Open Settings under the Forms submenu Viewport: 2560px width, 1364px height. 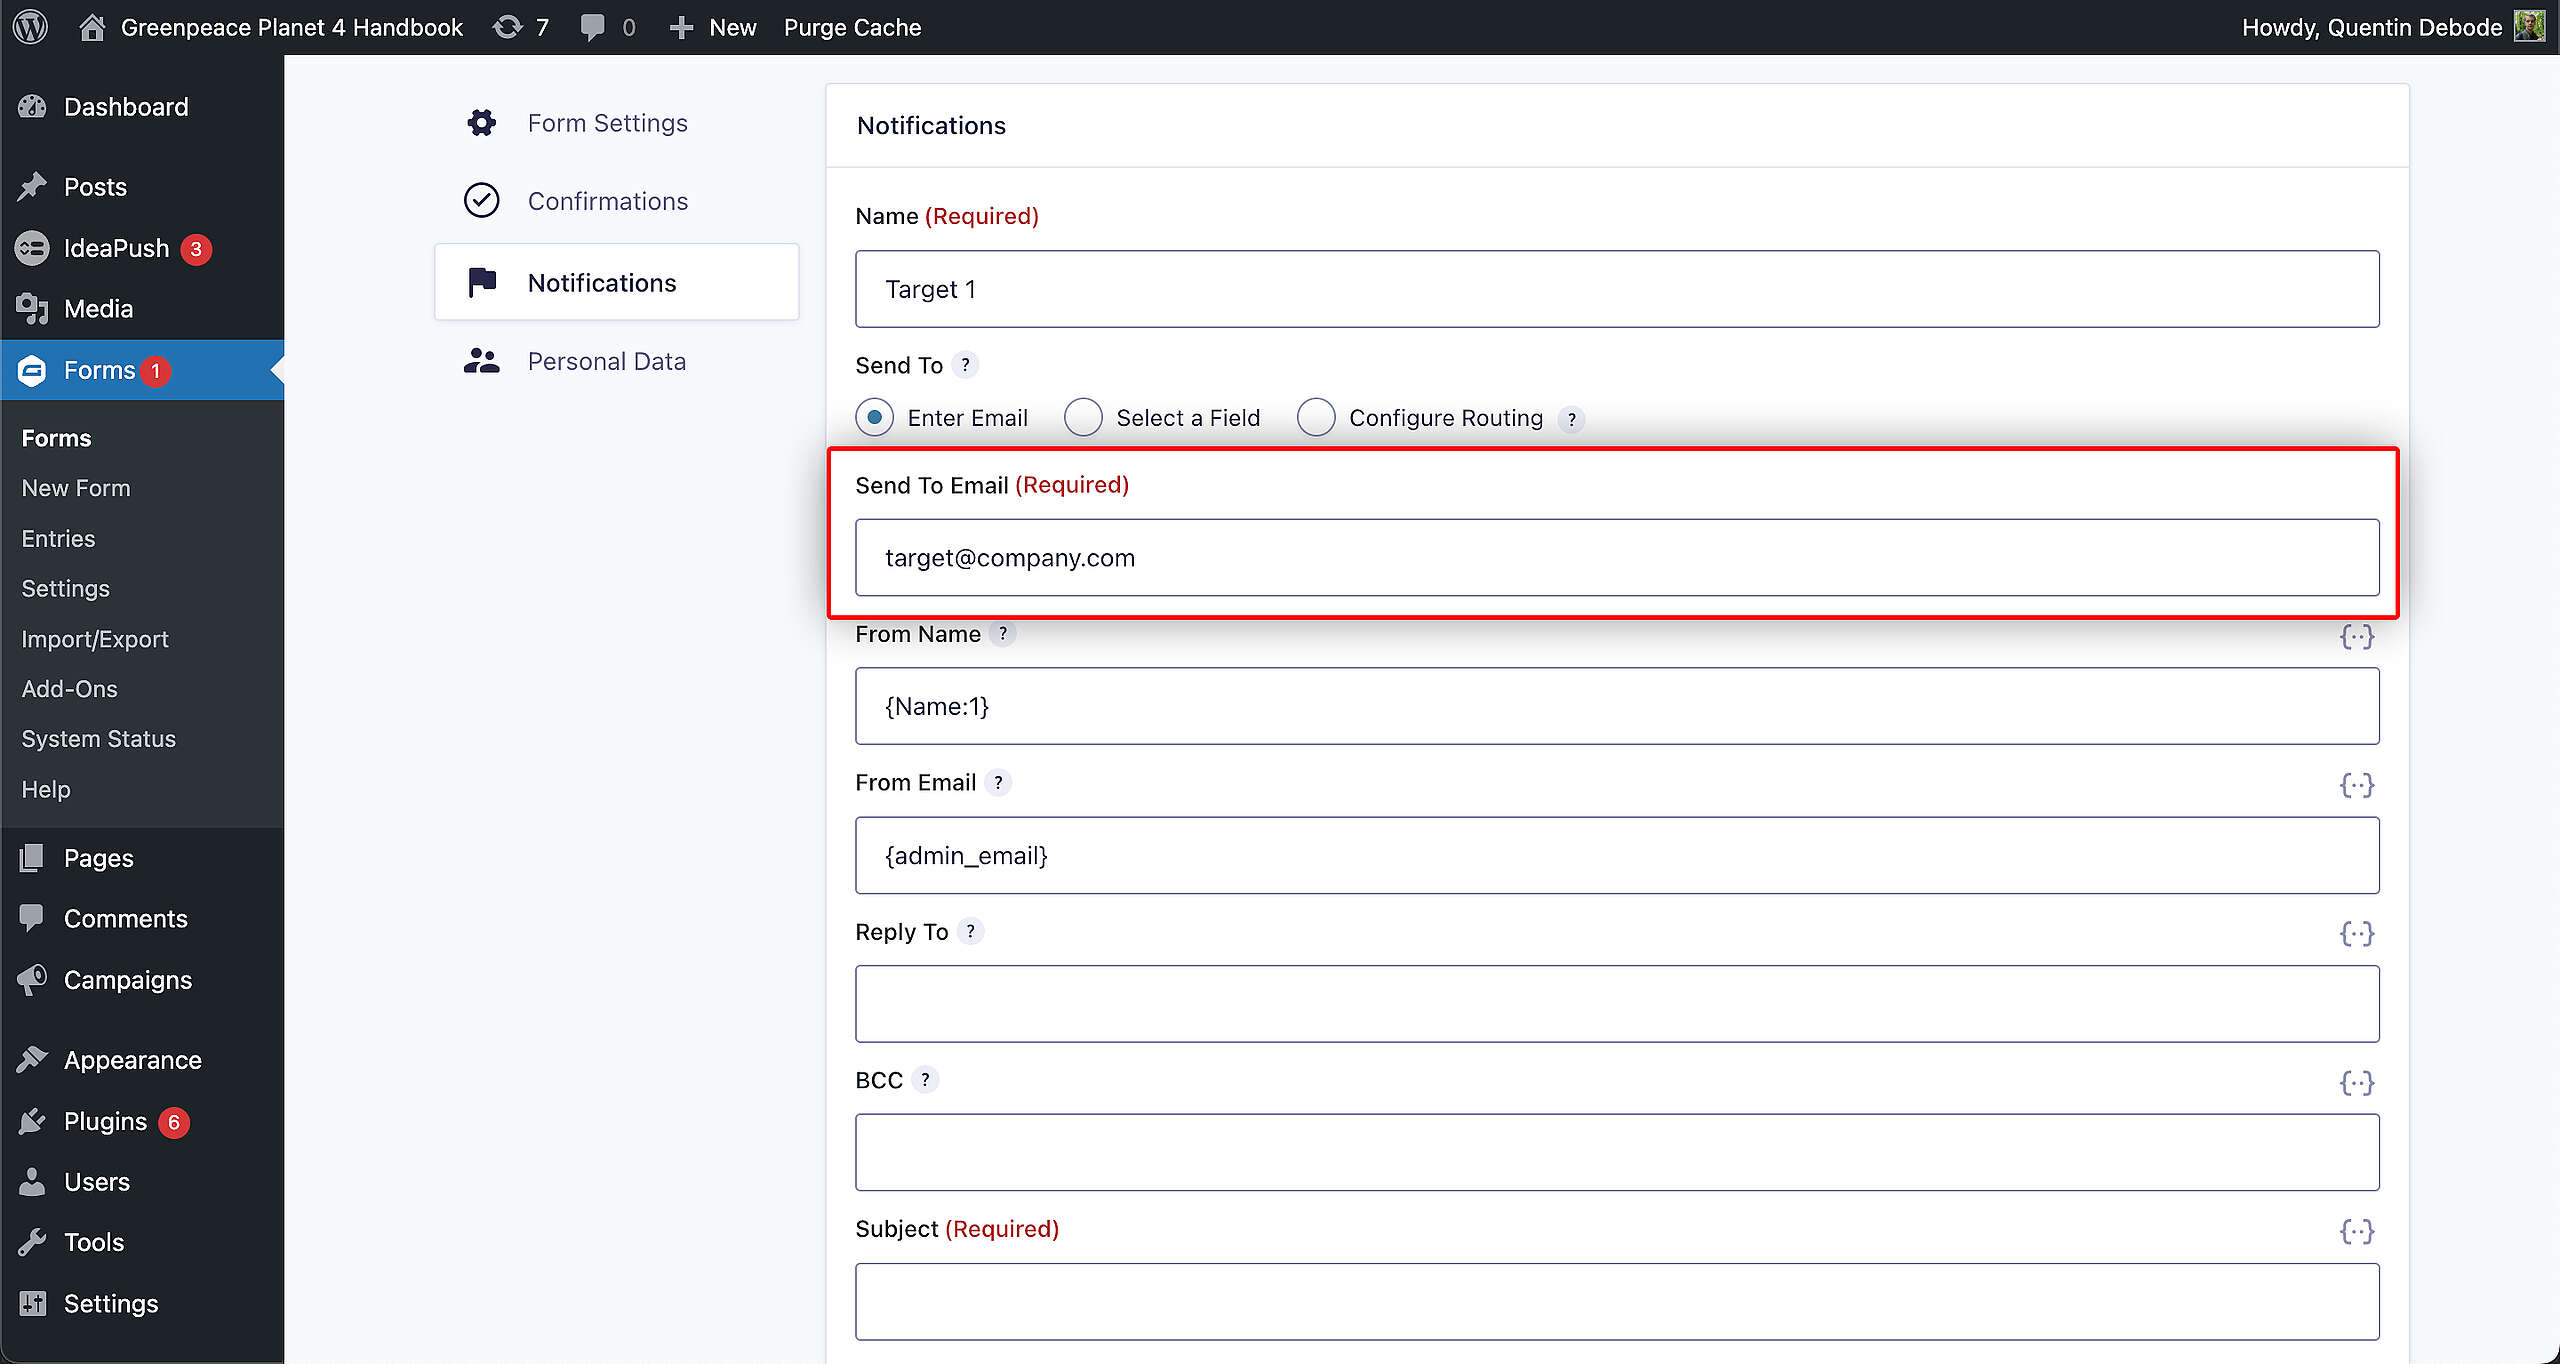(x=65, y=589)
